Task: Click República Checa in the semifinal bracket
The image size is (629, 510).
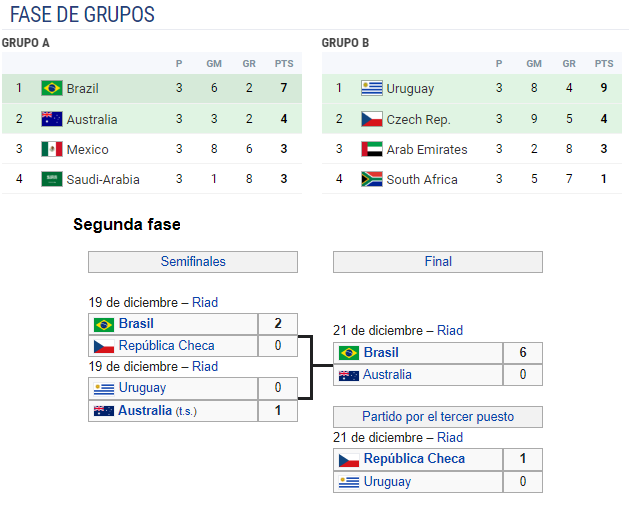Action: pos(166,345)
